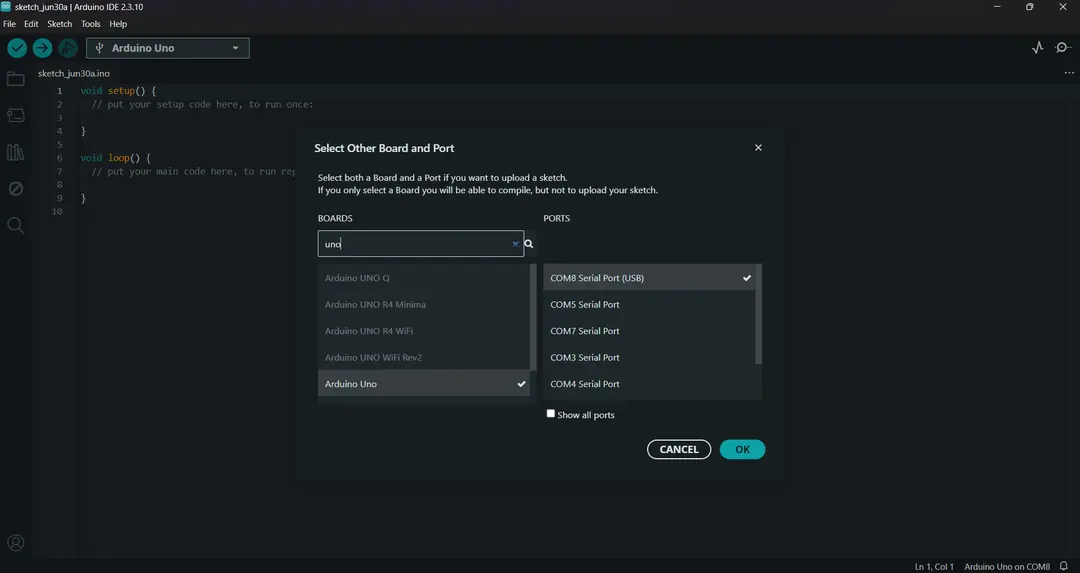1080x573 pixels.
Task: Click Ln 1, Col 1 in status bar
Action: click(934, 566)
